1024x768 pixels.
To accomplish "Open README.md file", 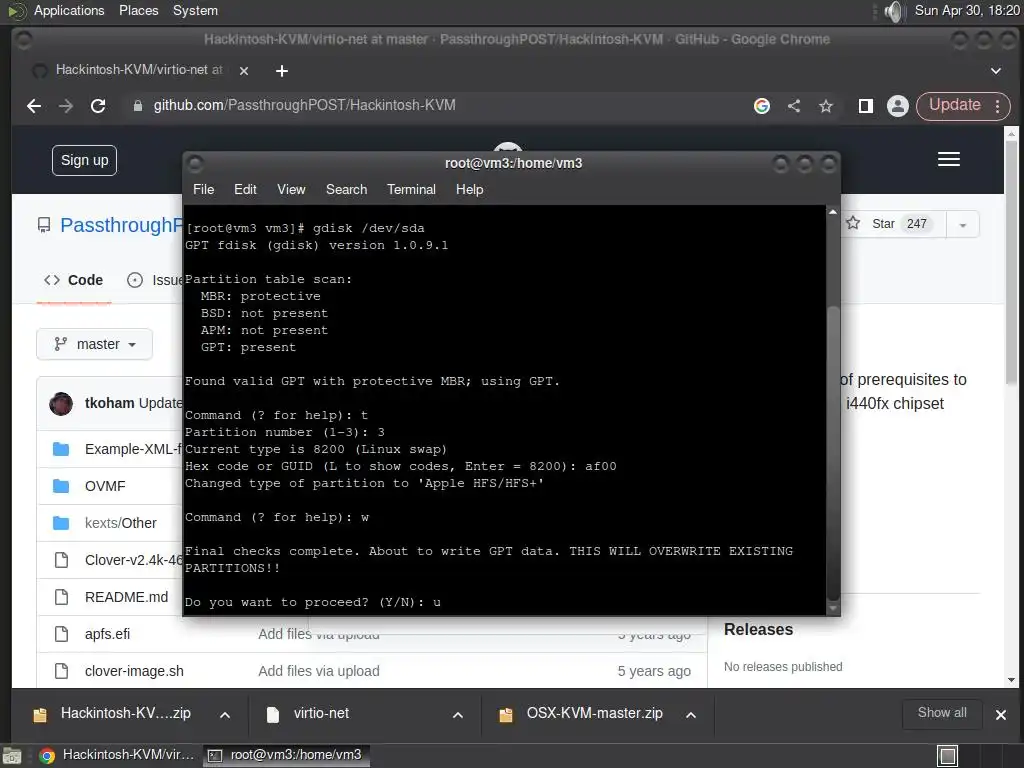I will [x=126, y=597].
